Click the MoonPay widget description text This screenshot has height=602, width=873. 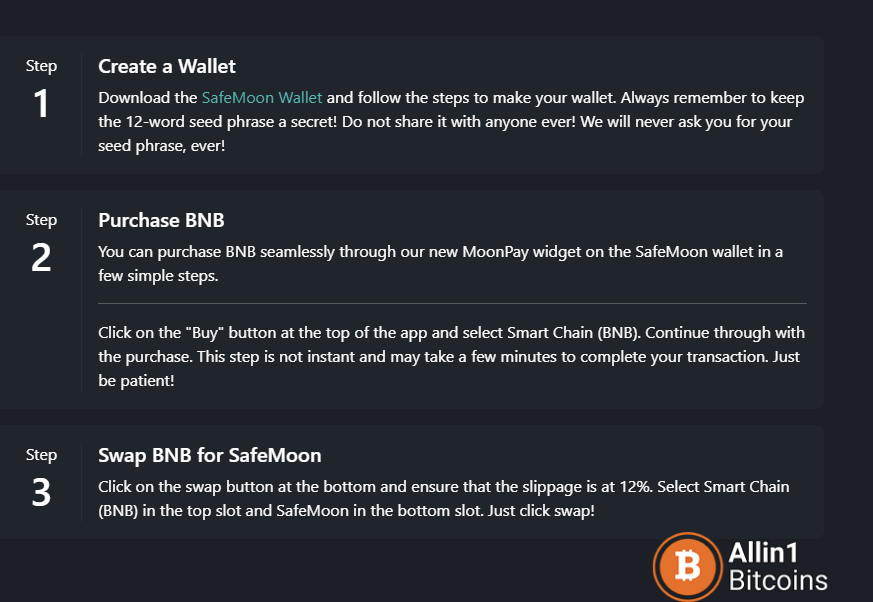(440, 263)
